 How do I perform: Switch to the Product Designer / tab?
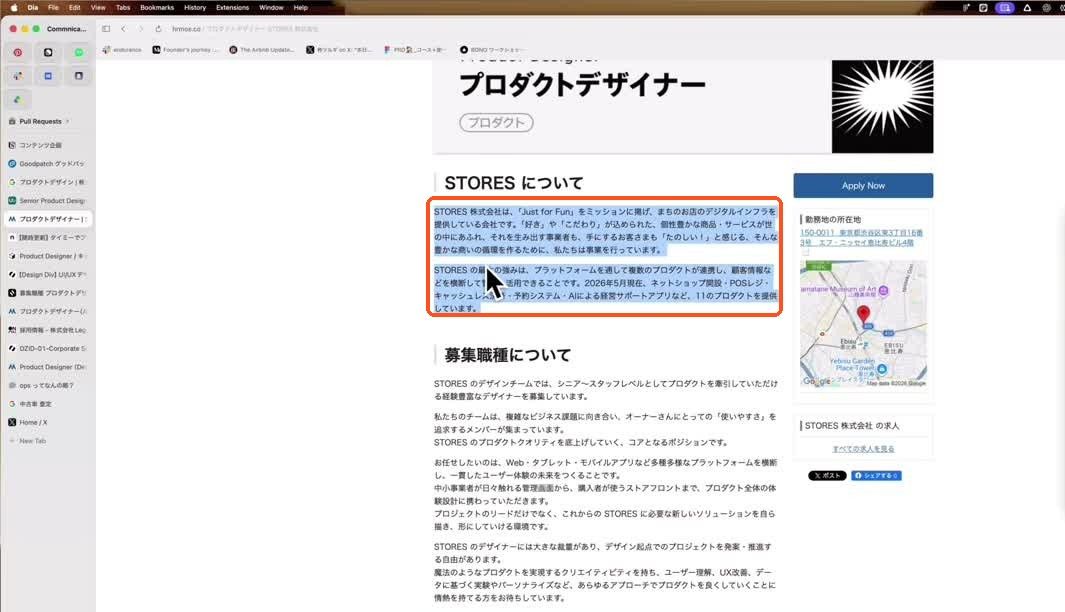[48, 256]
